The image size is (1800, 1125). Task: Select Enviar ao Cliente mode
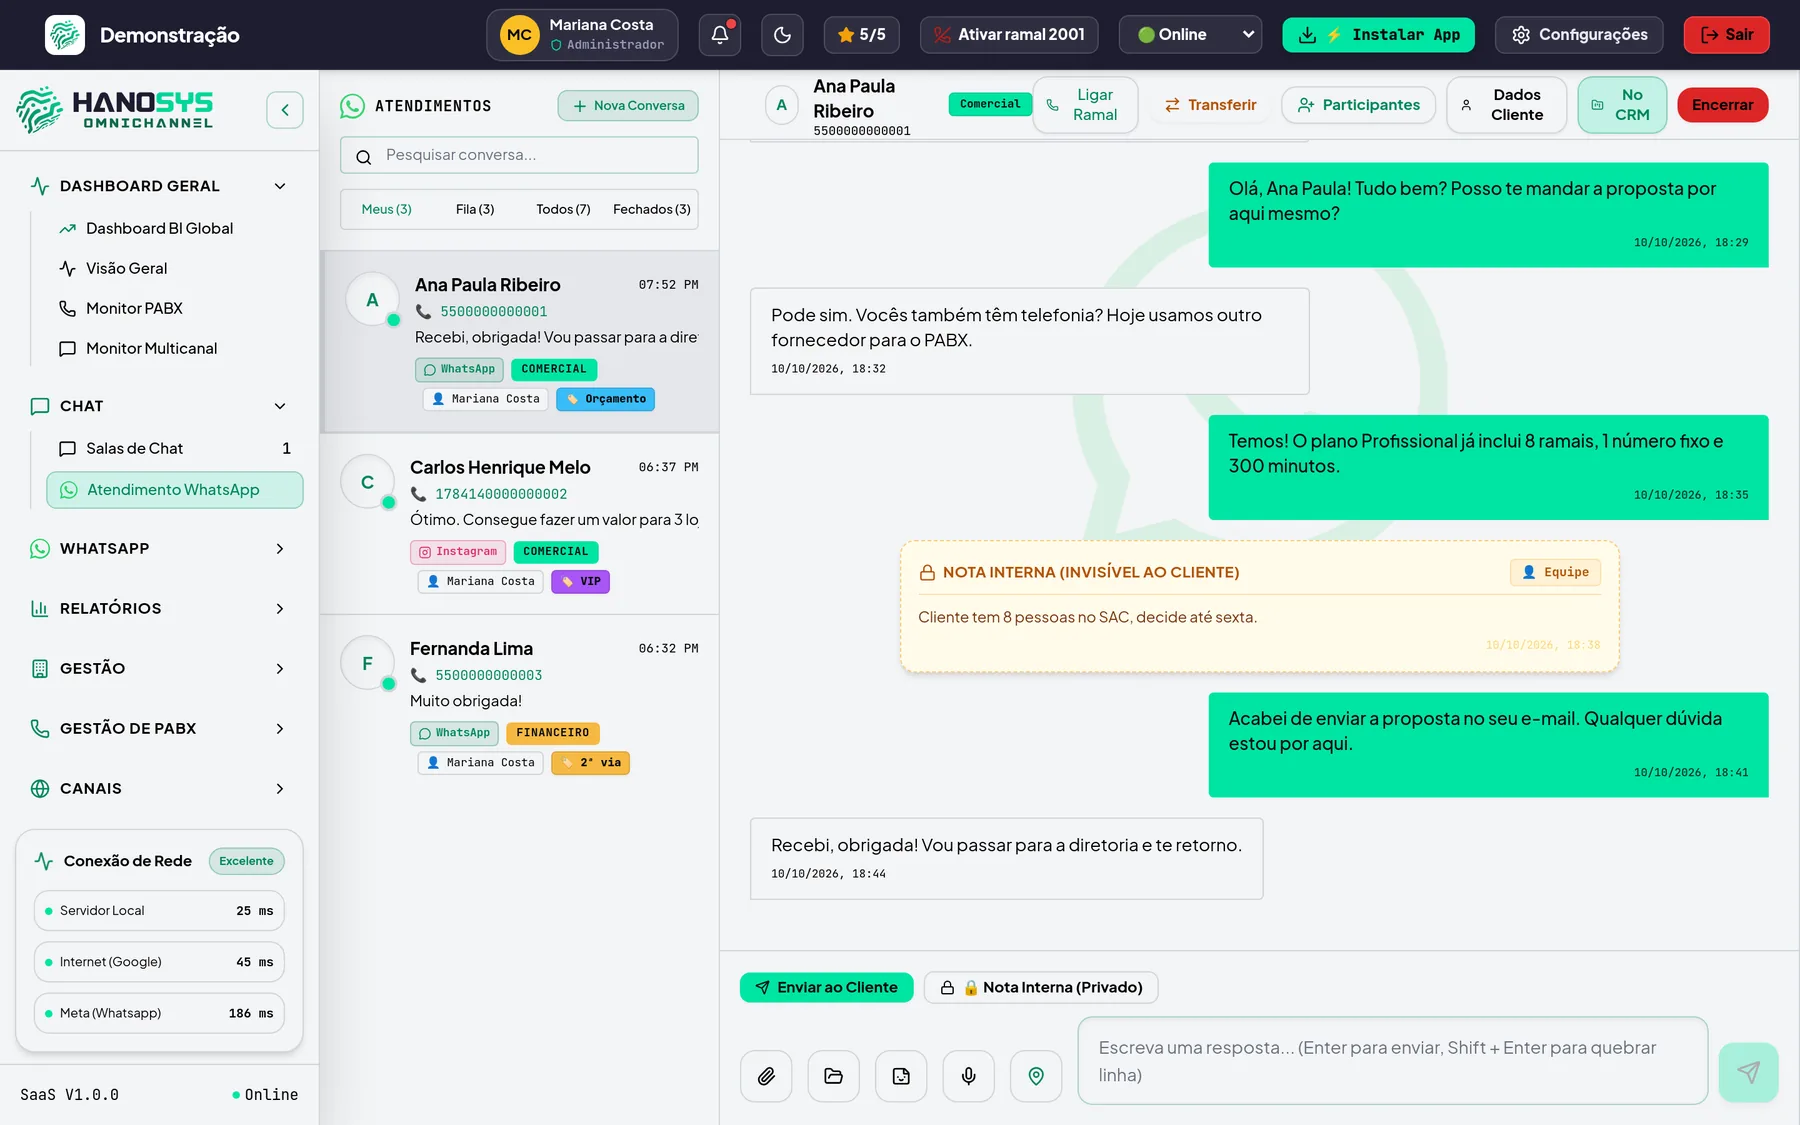pyautogui.click(x=826, y=988)
